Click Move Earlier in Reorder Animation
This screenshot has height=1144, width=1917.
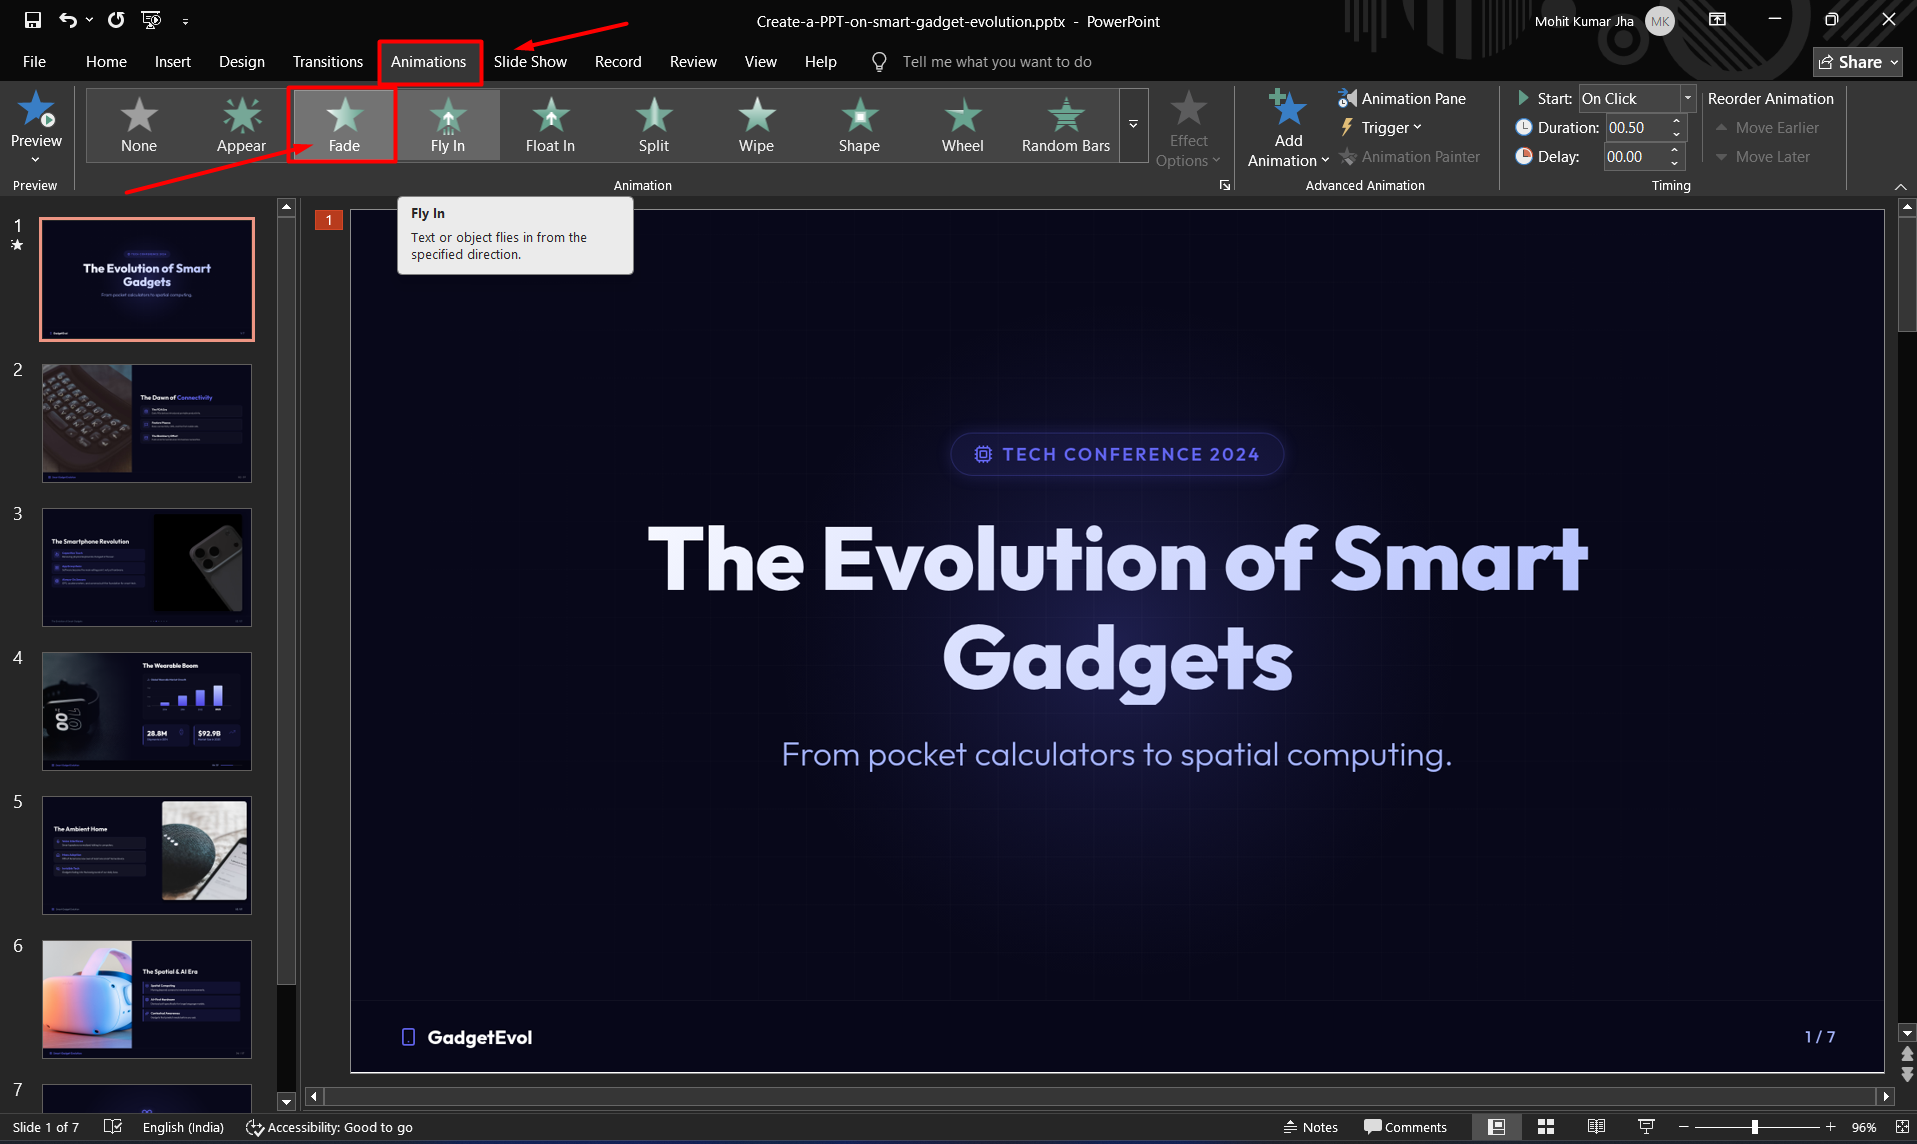click(x=1767, y=127)
